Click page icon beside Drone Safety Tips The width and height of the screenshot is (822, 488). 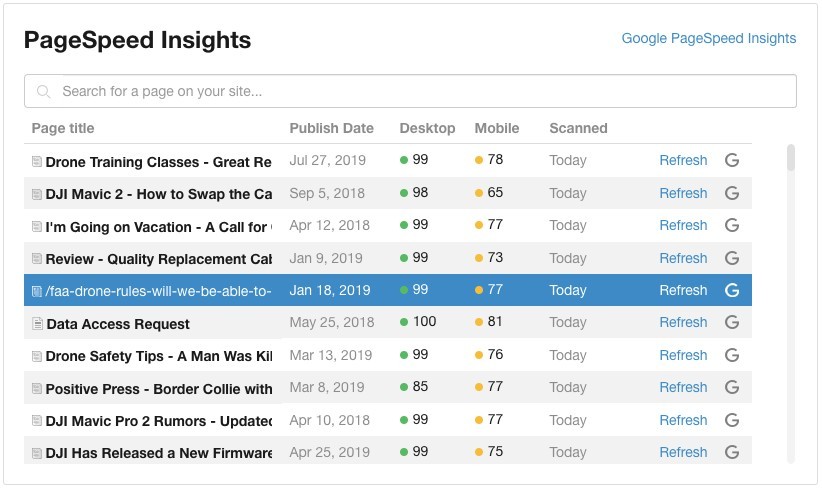[x=37, y=356]
